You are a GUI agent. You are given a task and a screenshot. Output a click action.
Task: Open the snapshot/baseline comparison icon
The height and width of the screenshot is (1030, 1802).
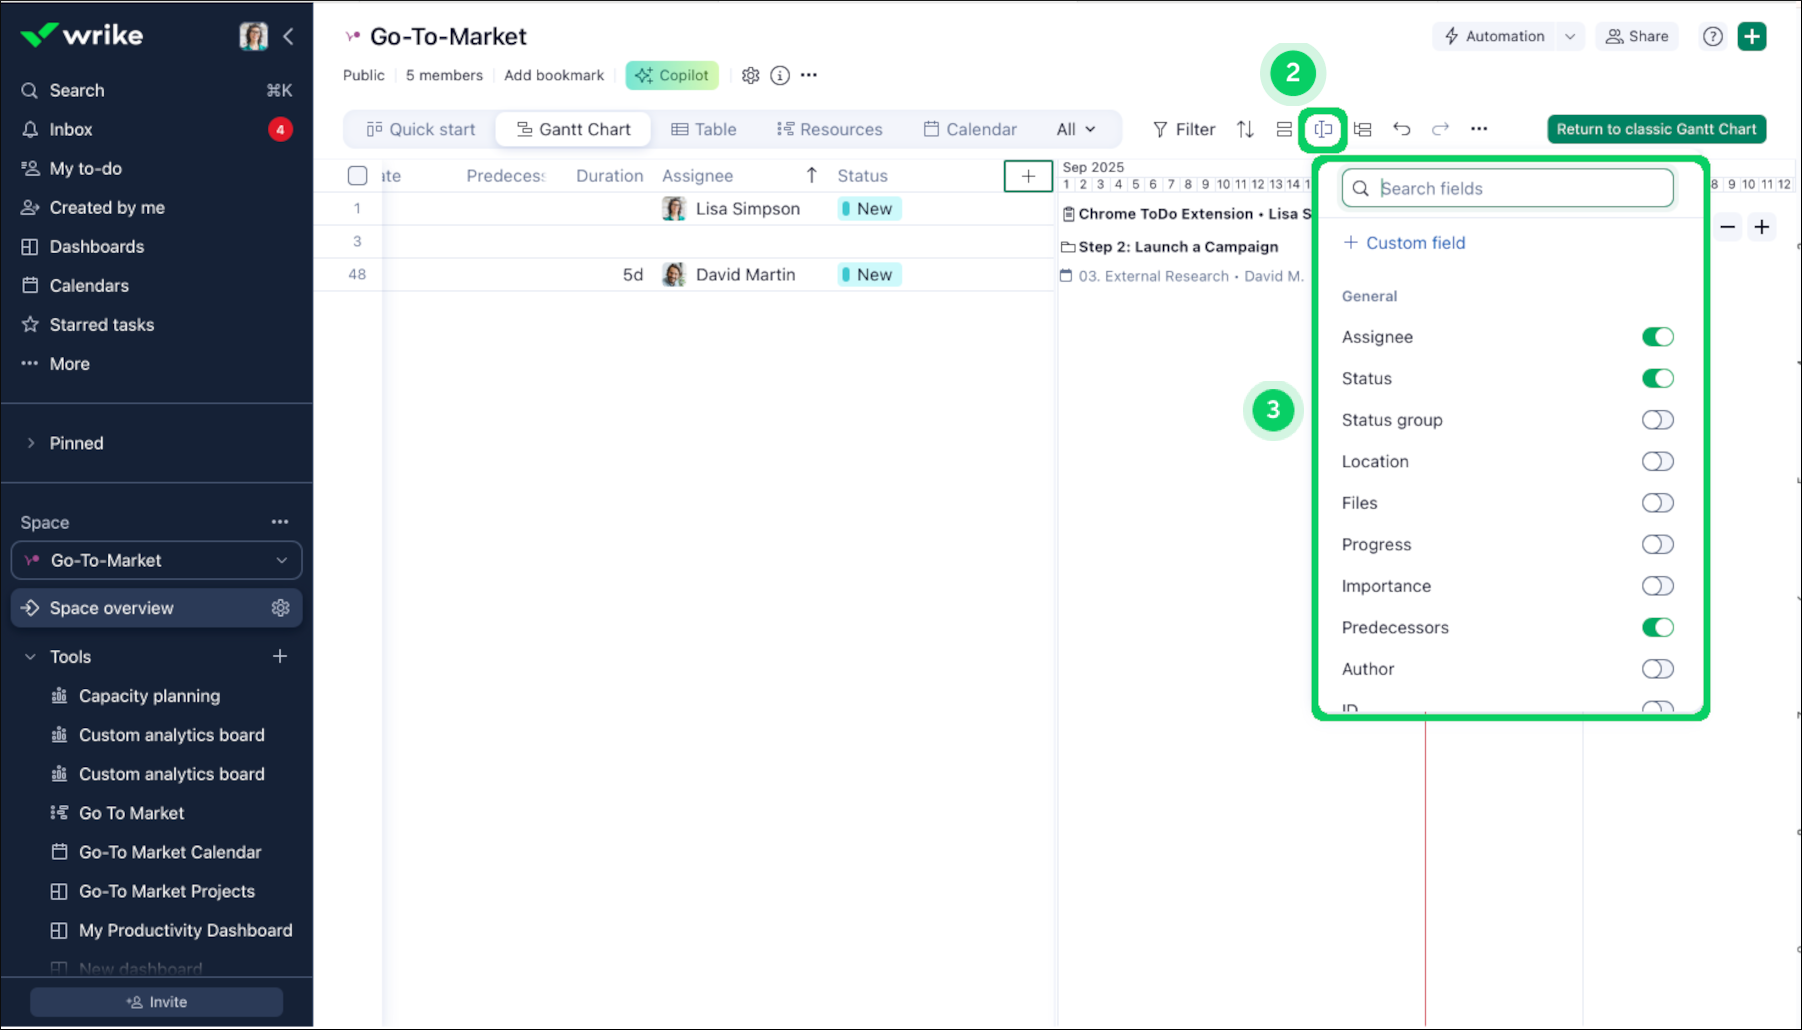[1362, 129]
